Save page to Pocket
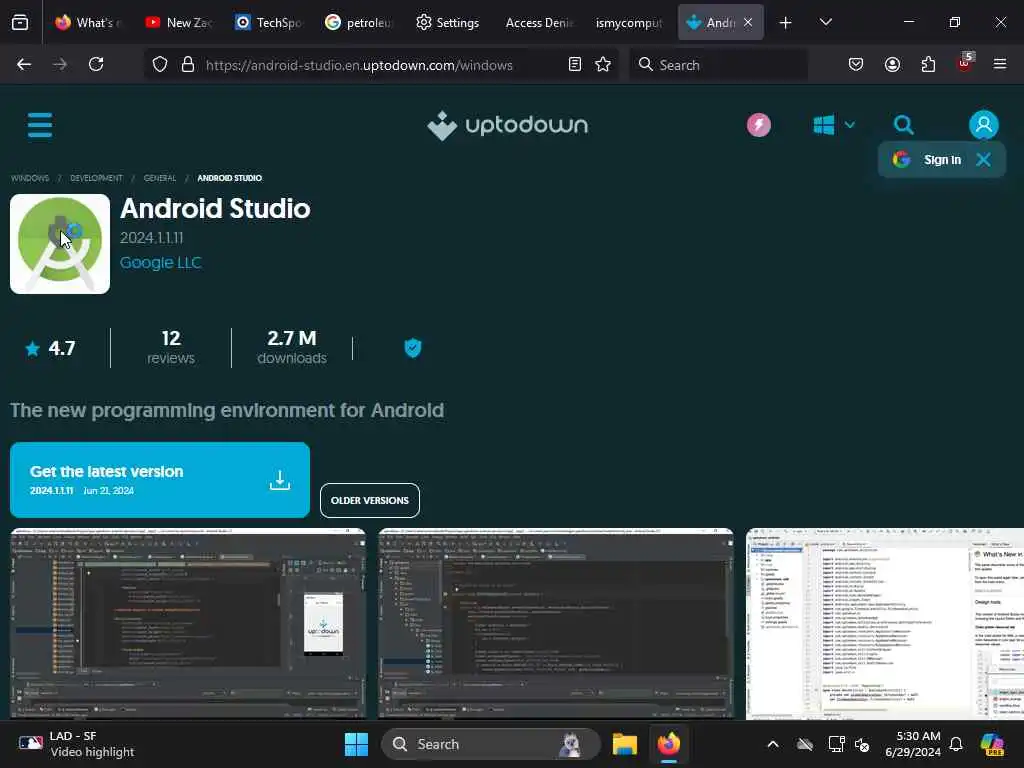This screenshot has width=1024, height=768. click(856, 64)
